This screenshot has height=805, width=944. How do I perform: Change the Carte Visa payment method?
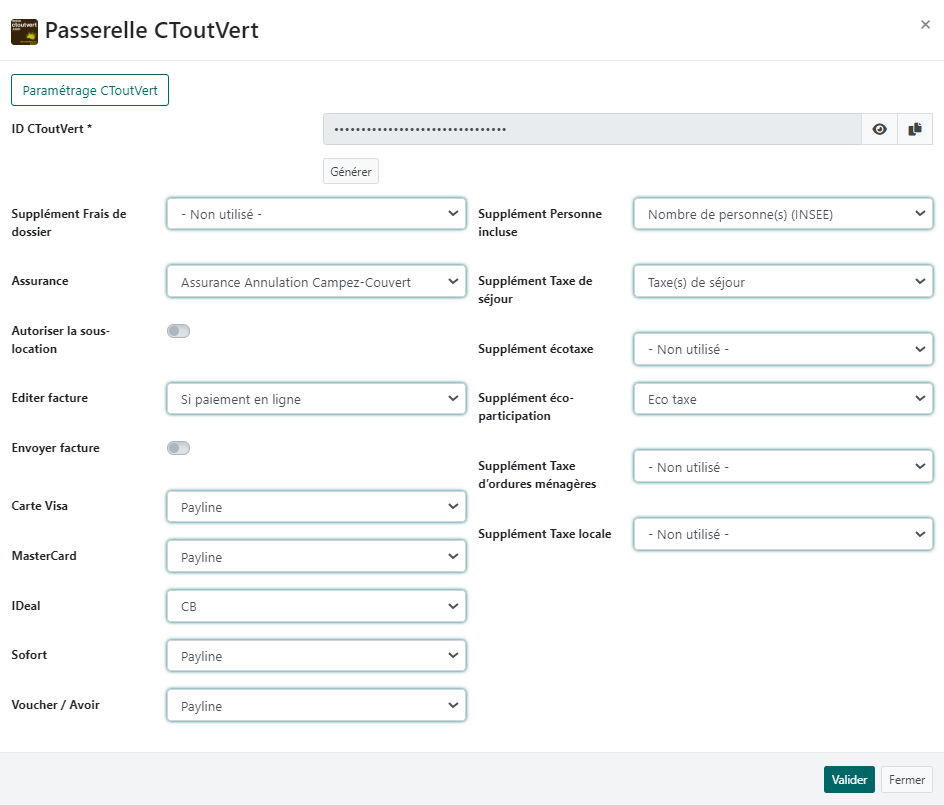pos(315,507)
